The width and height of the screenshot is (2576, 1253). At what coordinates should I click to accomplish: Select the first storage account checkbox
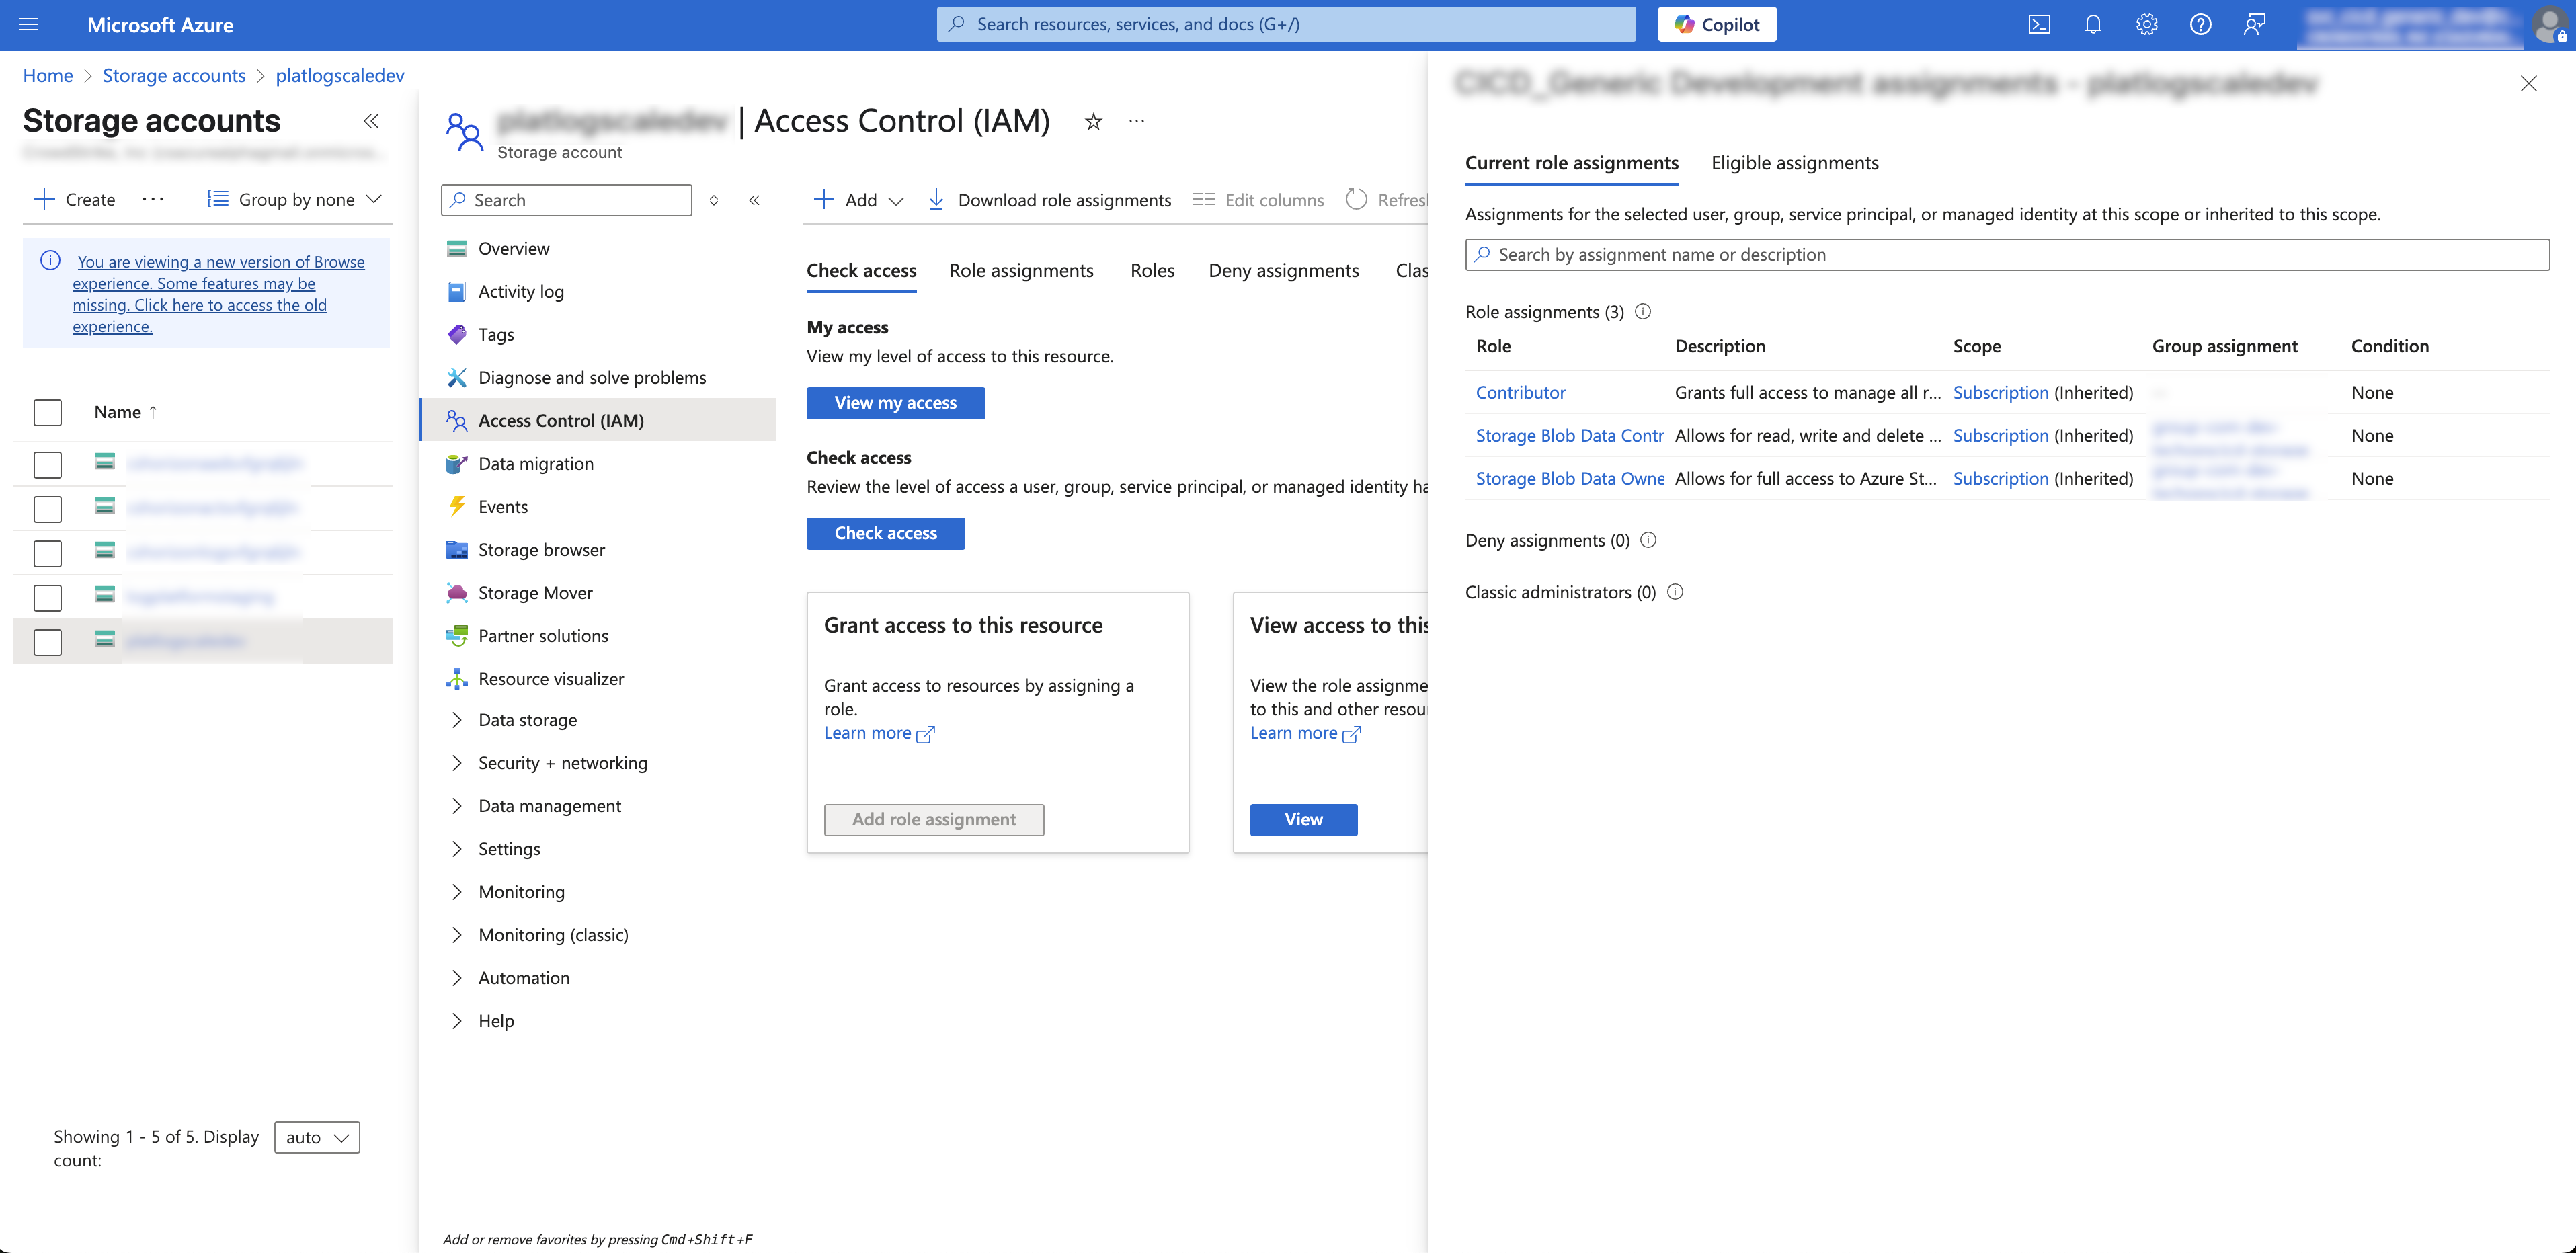[47, 464]
